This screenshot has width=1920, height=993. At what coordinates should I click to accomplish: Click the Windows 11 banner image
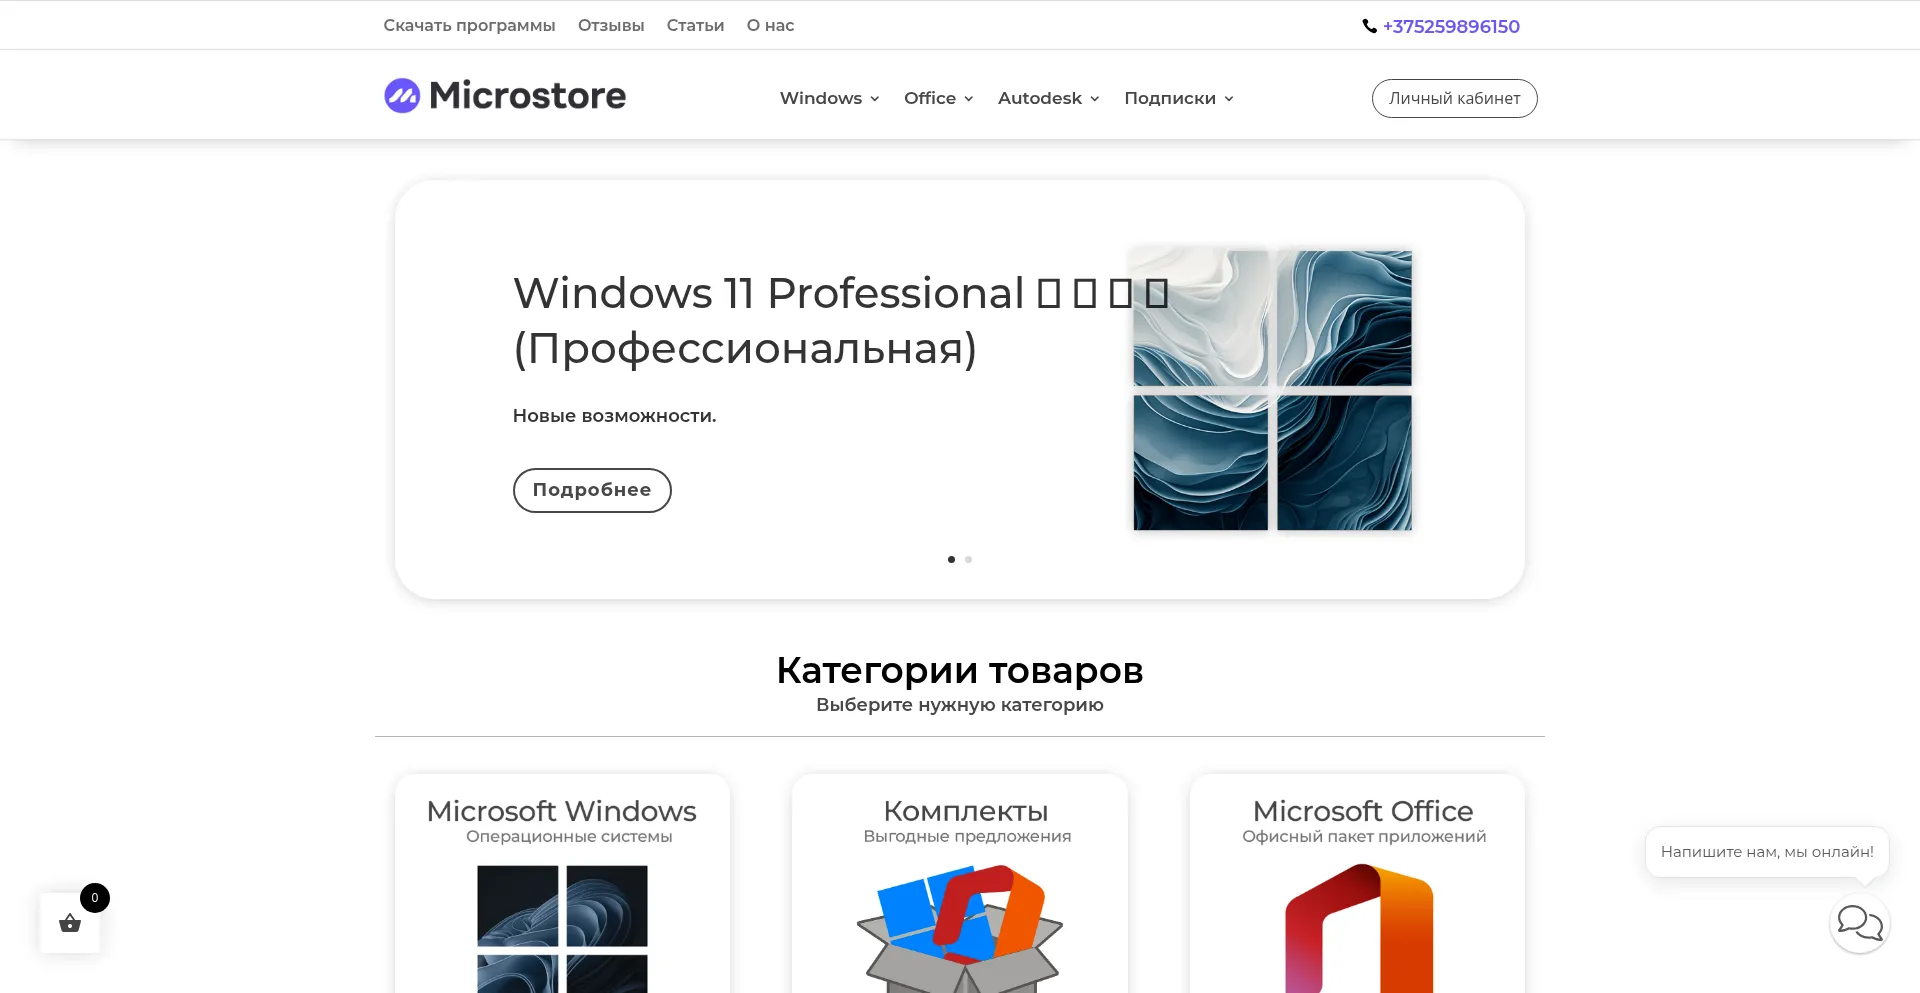click(1272, 390)
